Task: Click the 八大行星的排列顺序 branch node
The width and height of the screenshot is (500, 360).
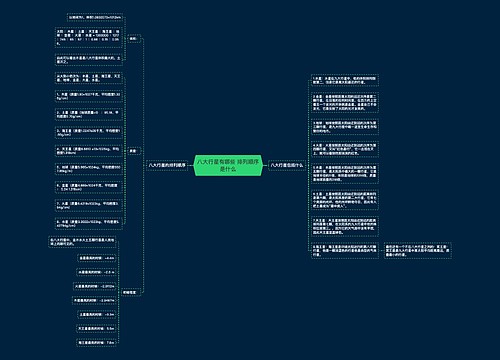Action: pos(167,165)
